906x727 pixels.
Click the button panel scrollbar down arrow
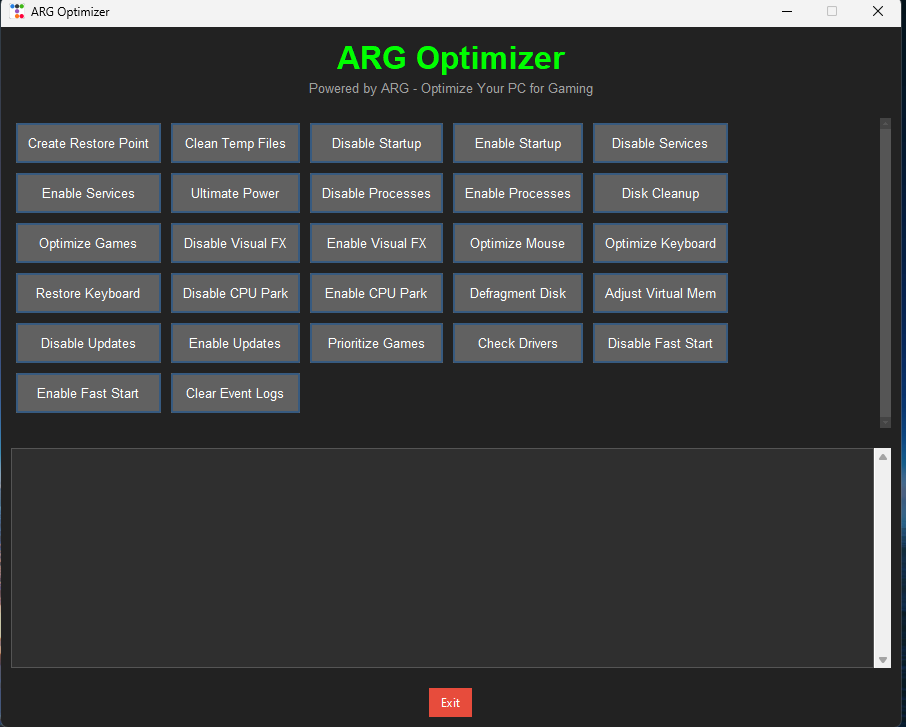click(x=885, y=422)
